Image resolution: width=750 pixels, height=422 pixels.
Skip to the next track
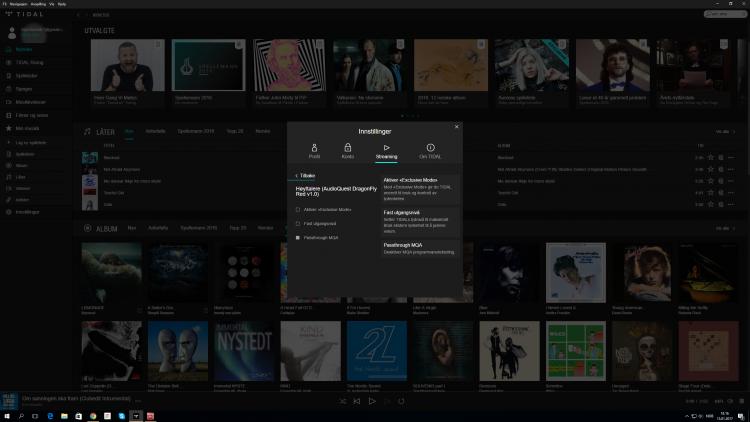pos(387,401)
